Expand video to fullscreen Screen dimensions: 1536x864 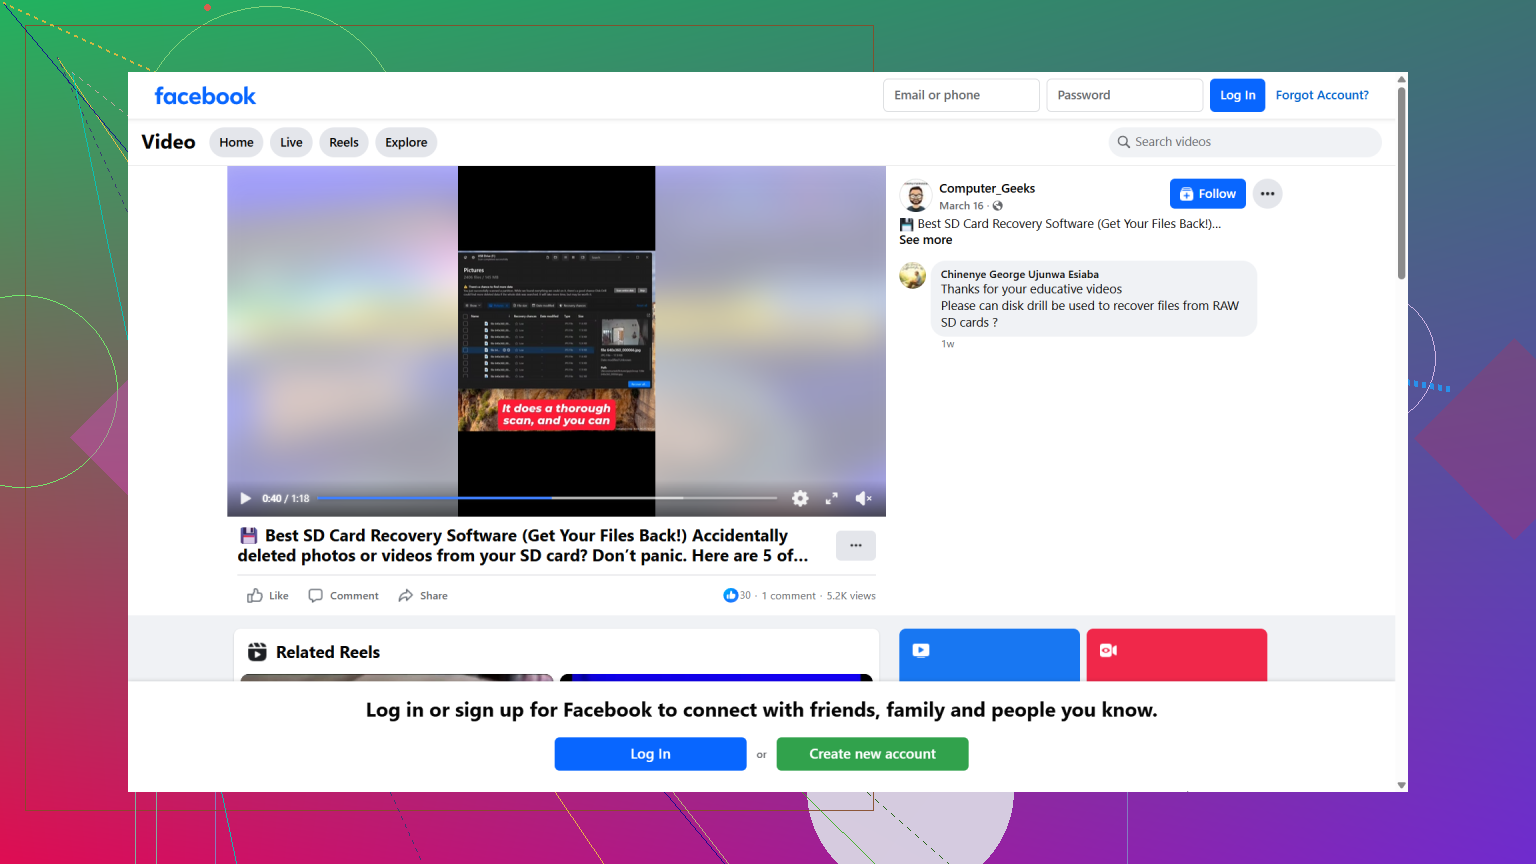point(831,498)
